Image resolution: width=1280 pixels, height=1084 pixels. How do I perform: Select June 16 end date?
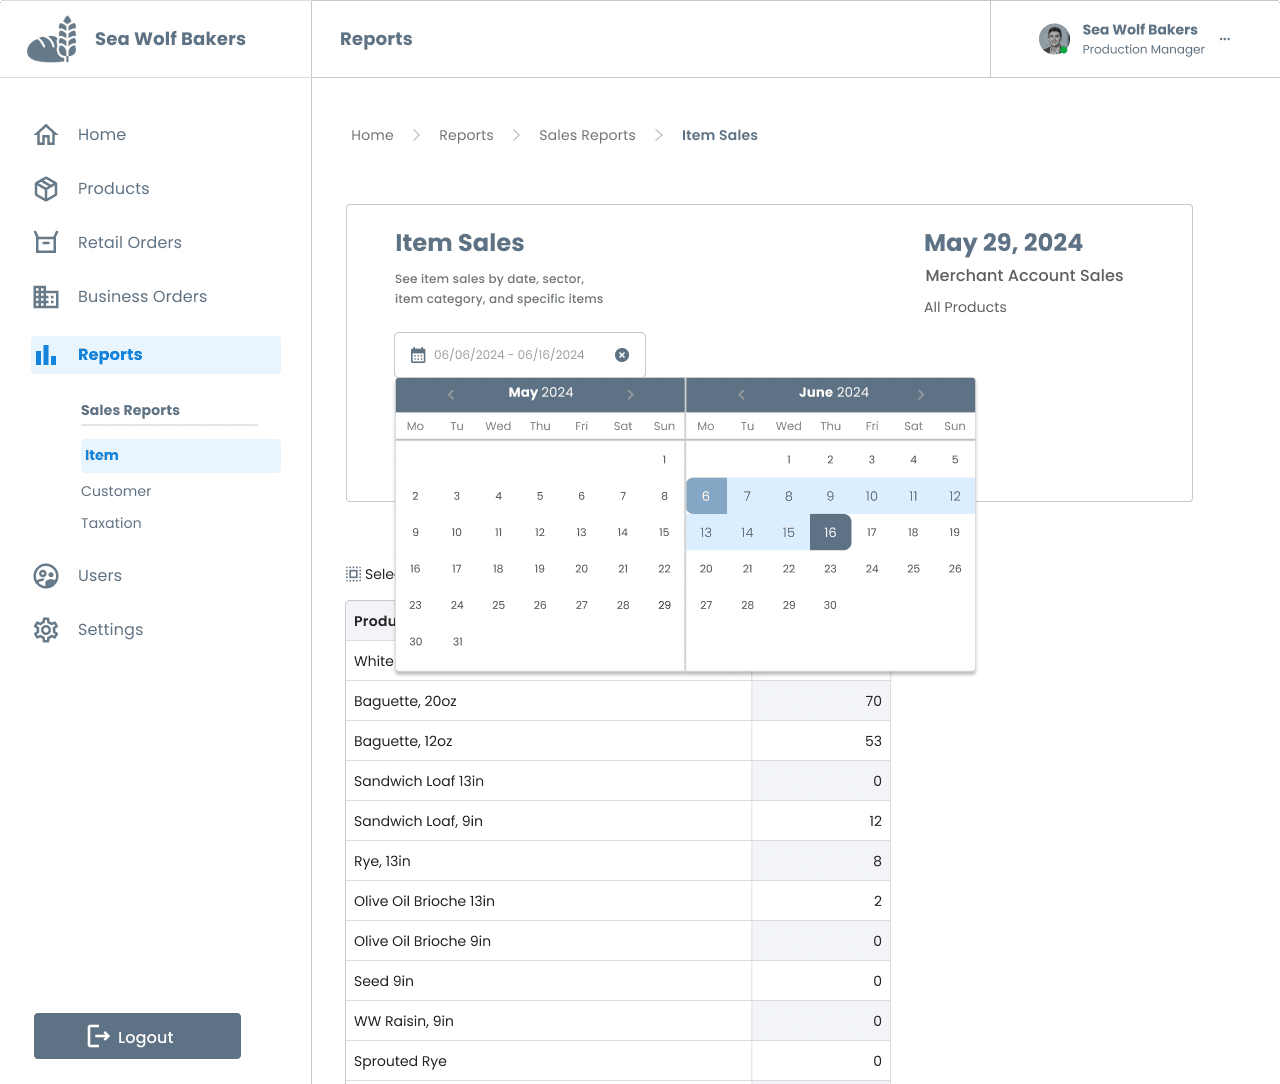tap(830, 532)
